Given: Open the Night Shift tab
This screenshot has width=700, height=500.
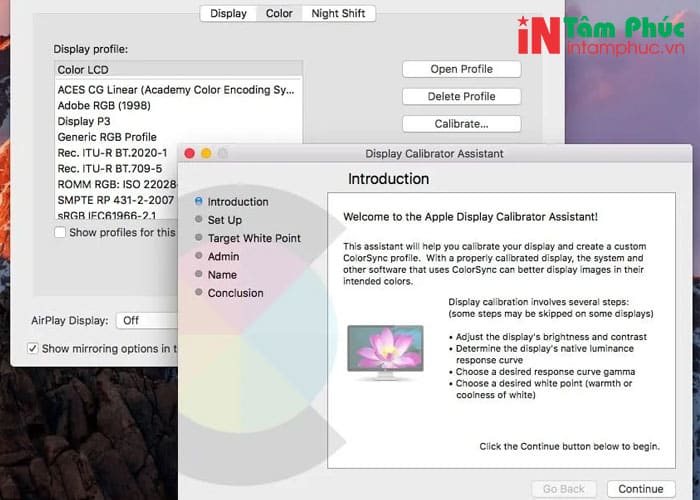Looking at the screenshot, I should point(338,13).
